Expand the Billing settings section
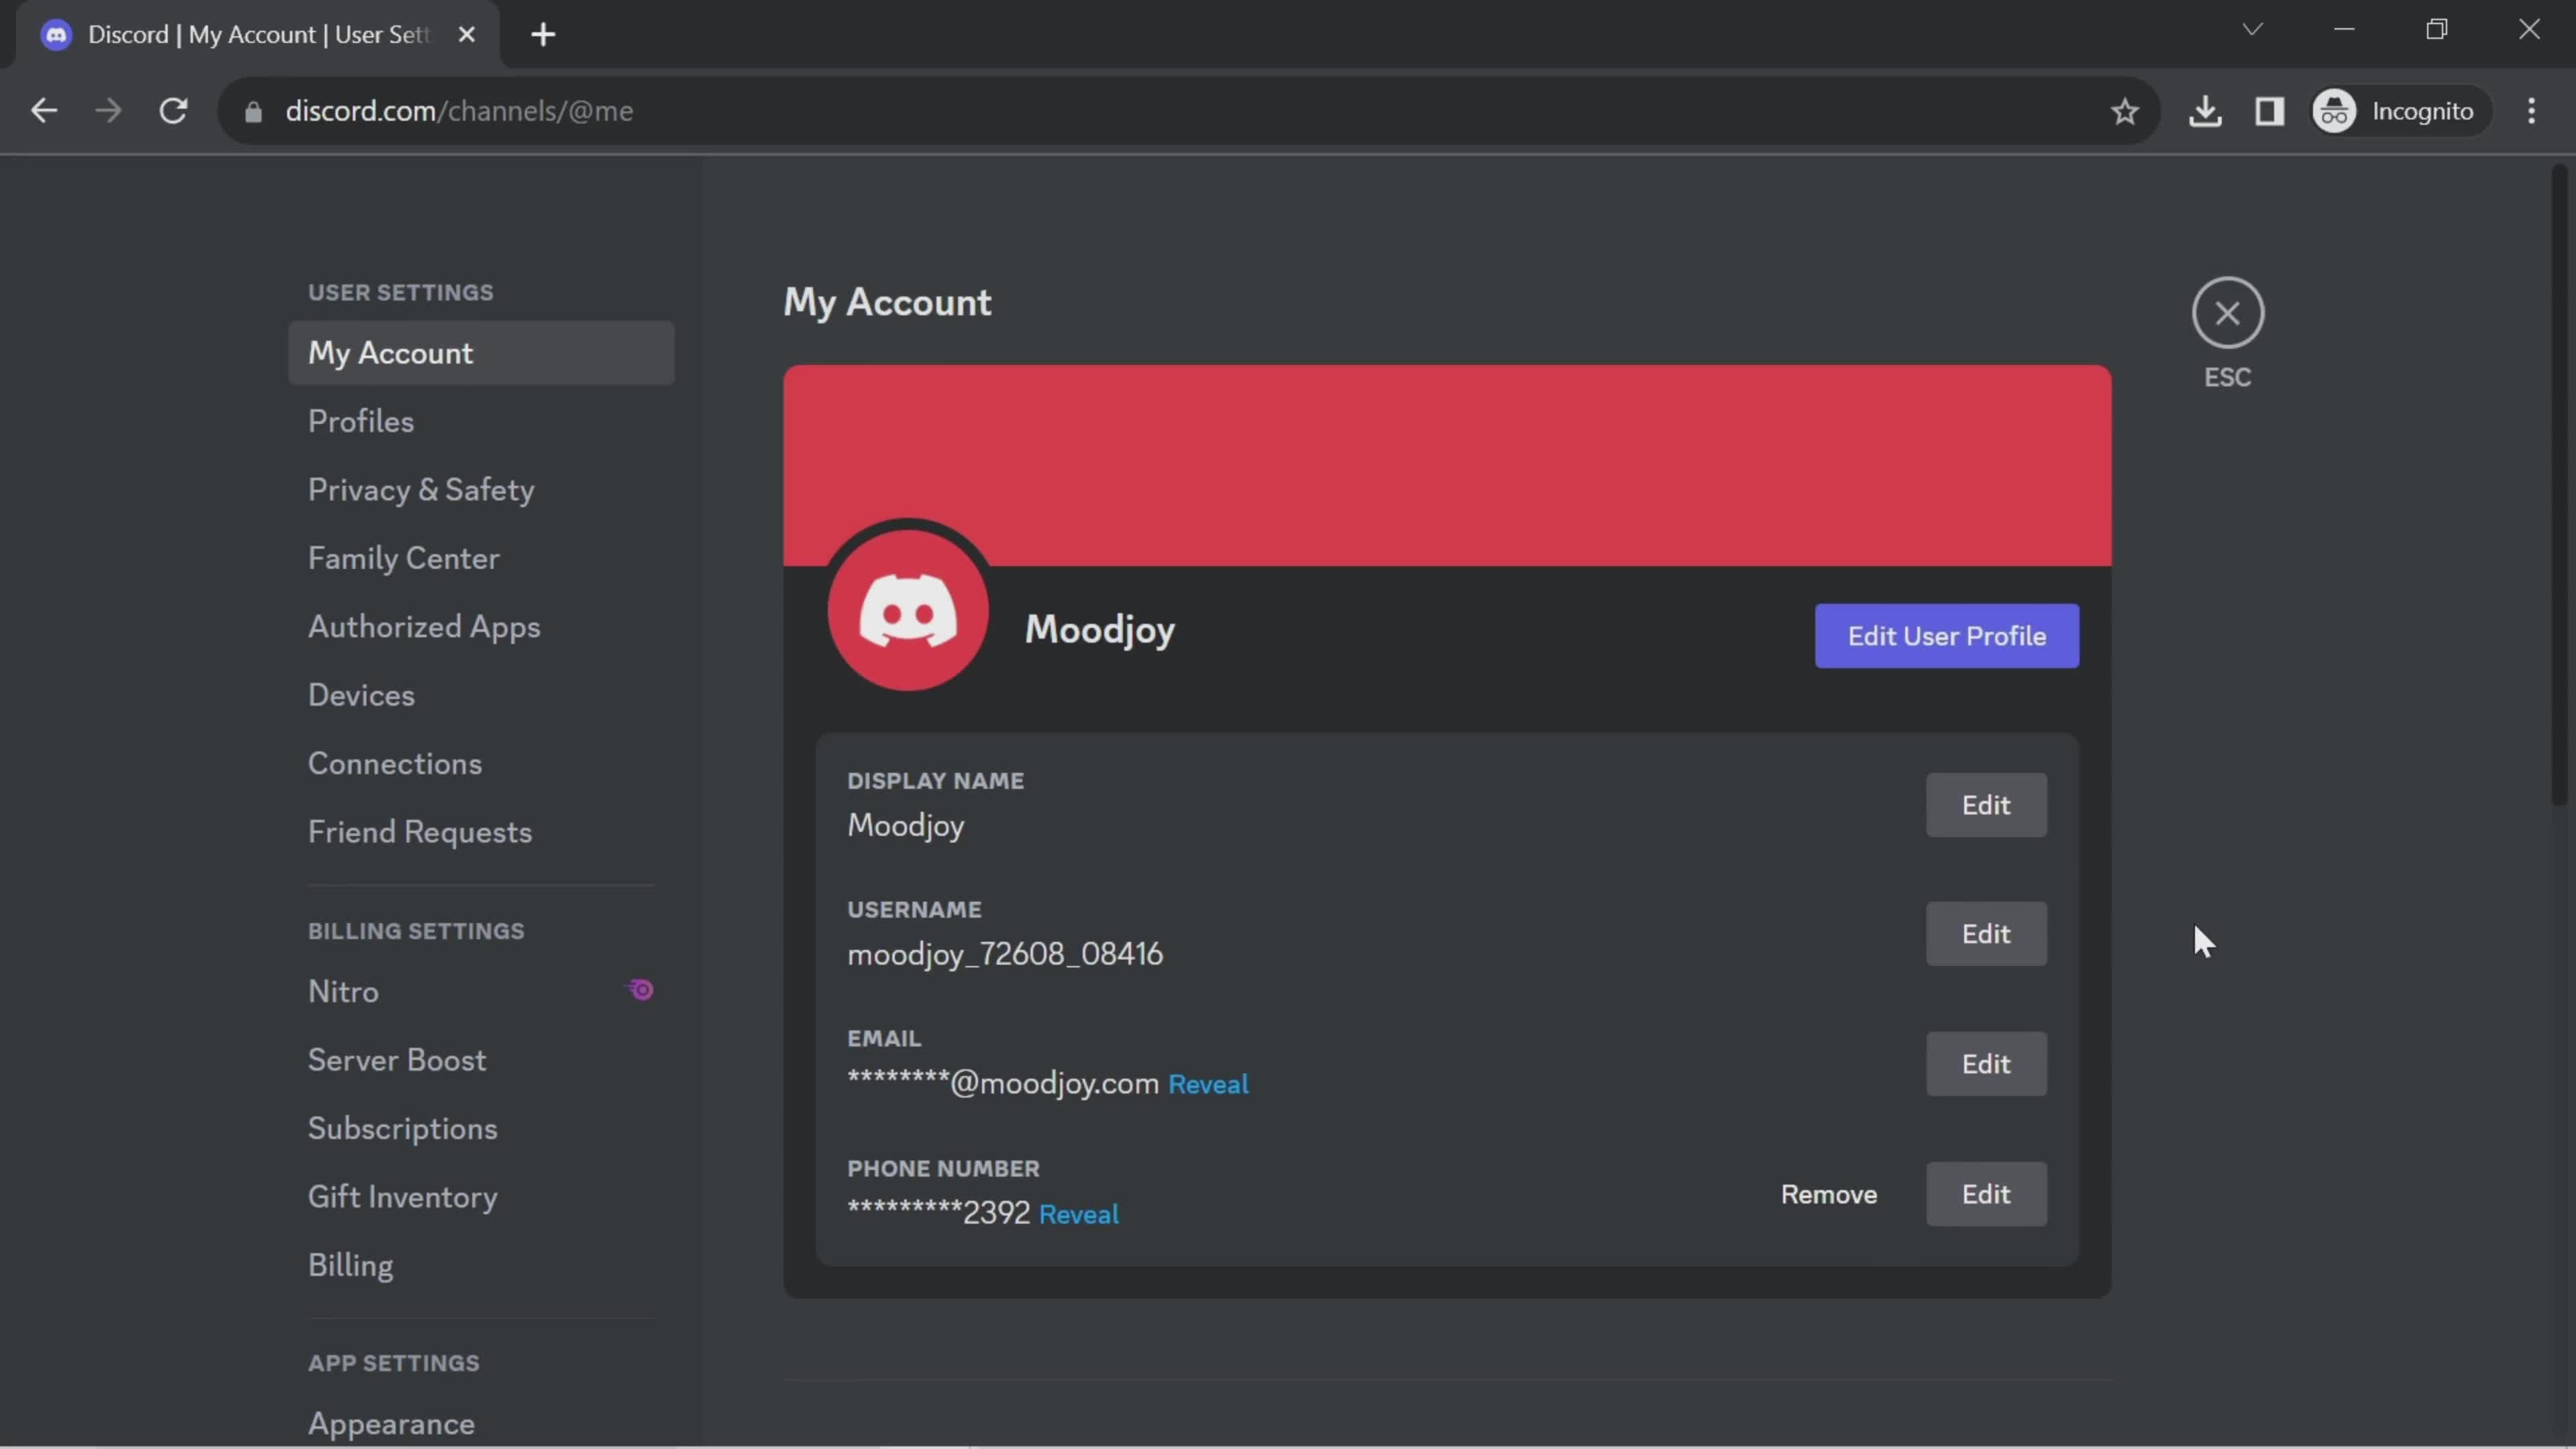The image size is (2576, 1449). pyautogui.click(x=414, y=929)
